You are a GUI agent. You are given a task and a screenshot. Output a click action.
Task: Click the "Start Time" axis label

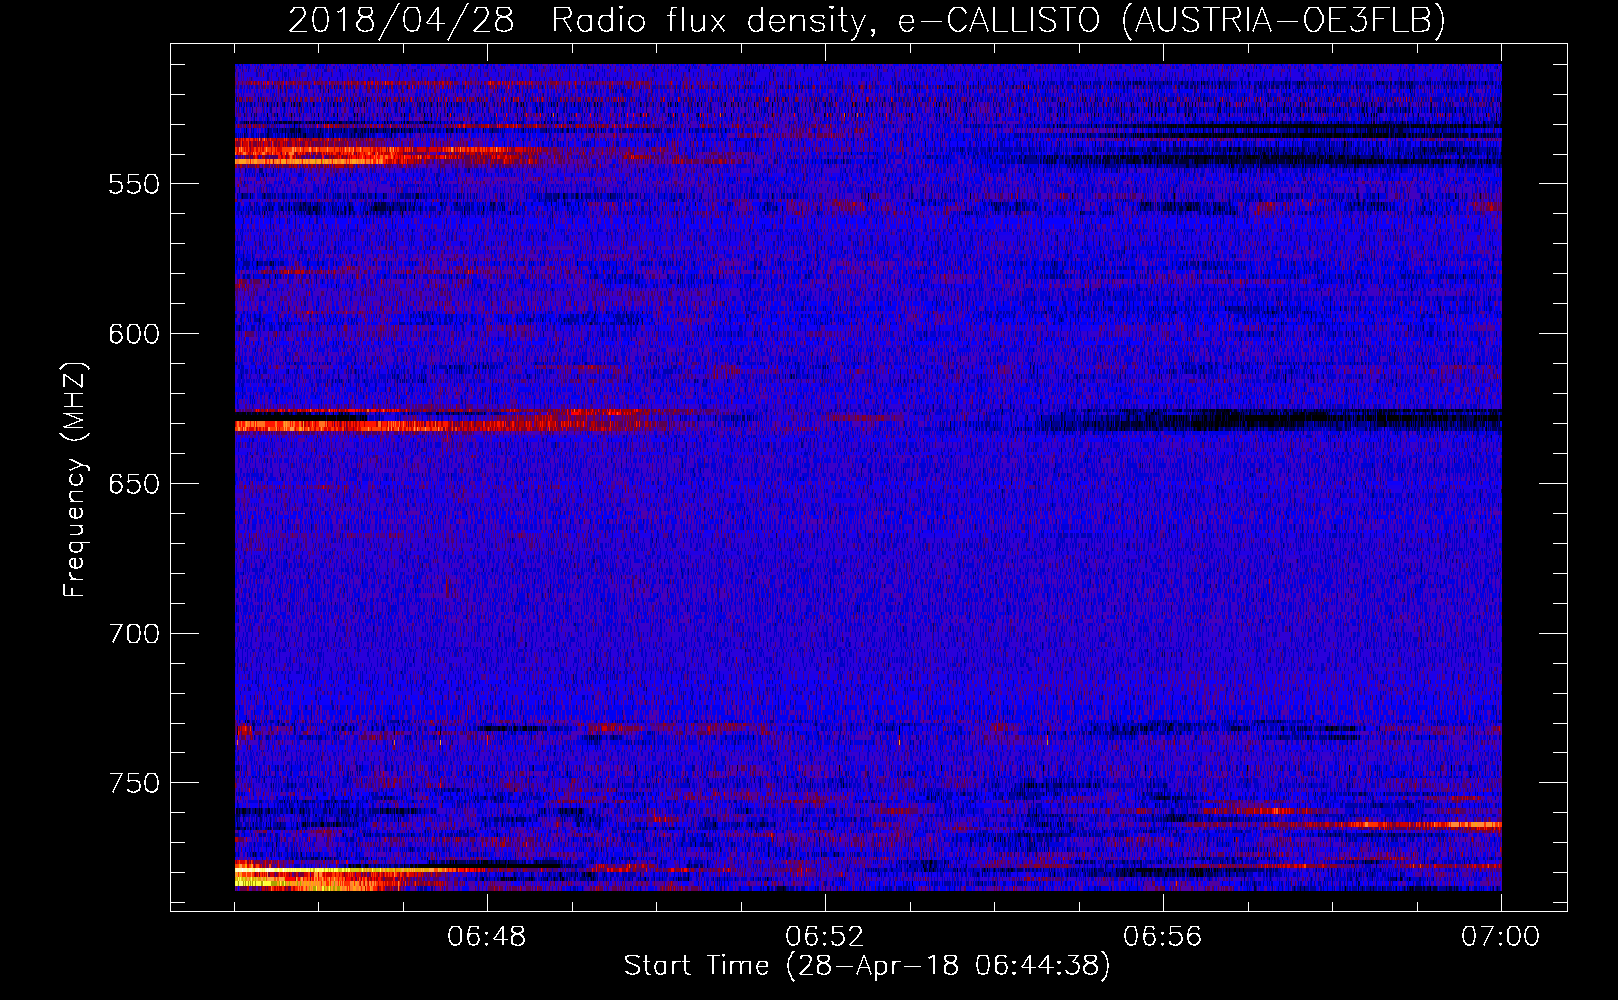click(867, 966)
